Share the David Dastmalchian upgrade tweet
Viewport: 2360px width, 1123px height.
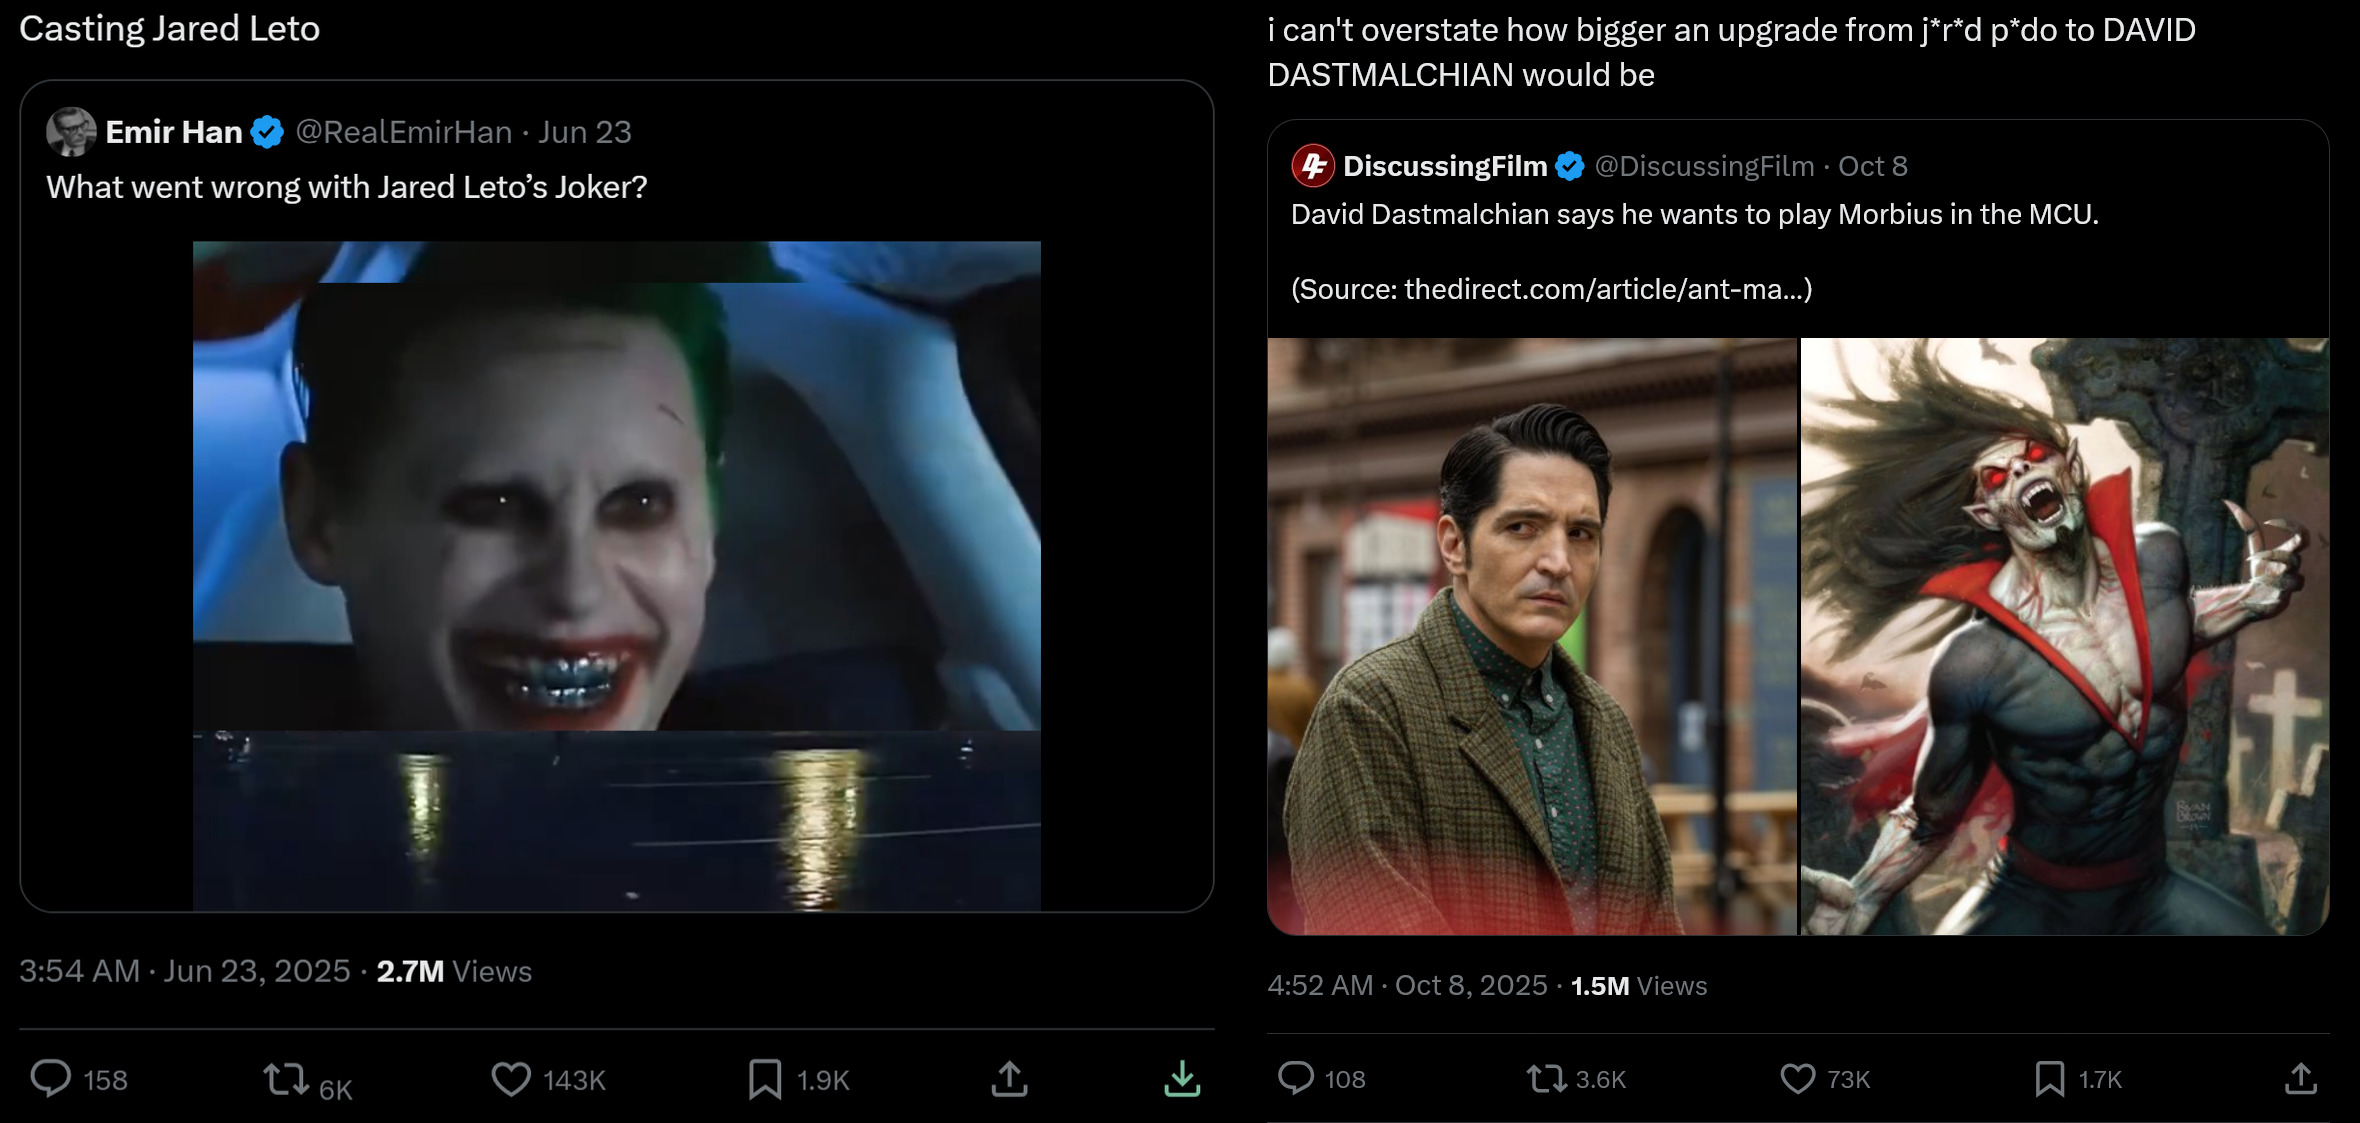click(x=2300, y=1078)
